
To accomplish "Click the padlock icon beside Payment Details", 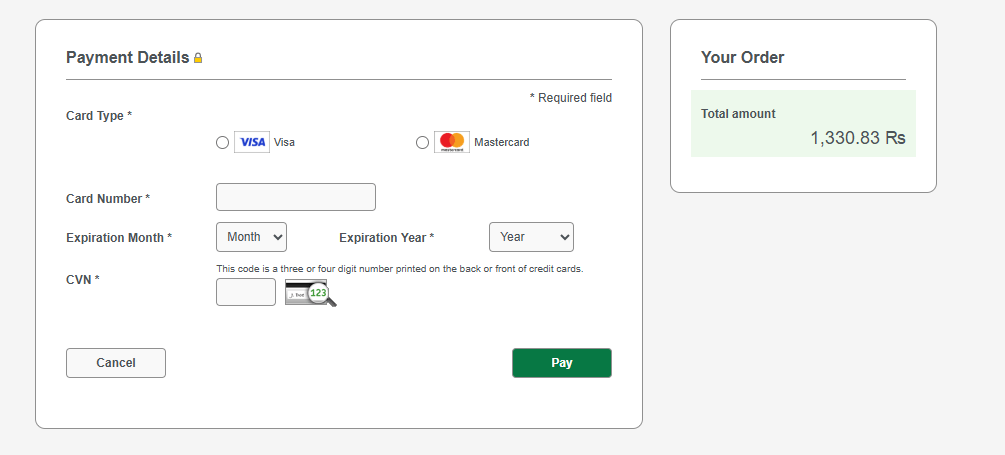I will pyautogui.click(x=198, y=58).
